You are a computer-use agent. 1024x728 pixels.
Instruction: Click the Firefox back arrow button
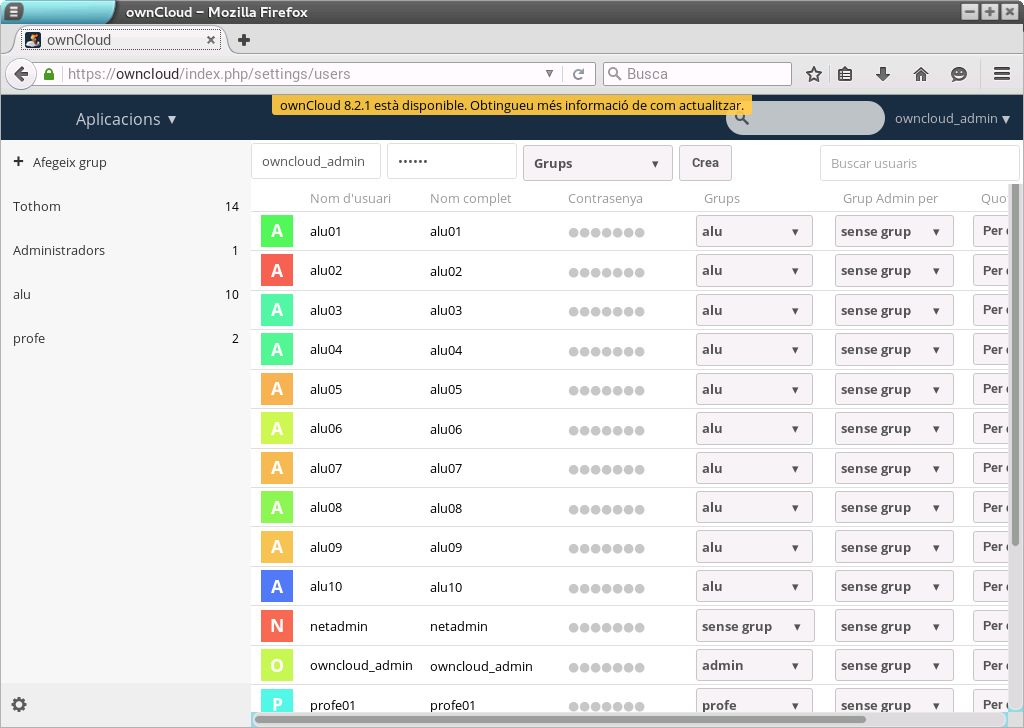pyautogui.click(x=21, y=74)
